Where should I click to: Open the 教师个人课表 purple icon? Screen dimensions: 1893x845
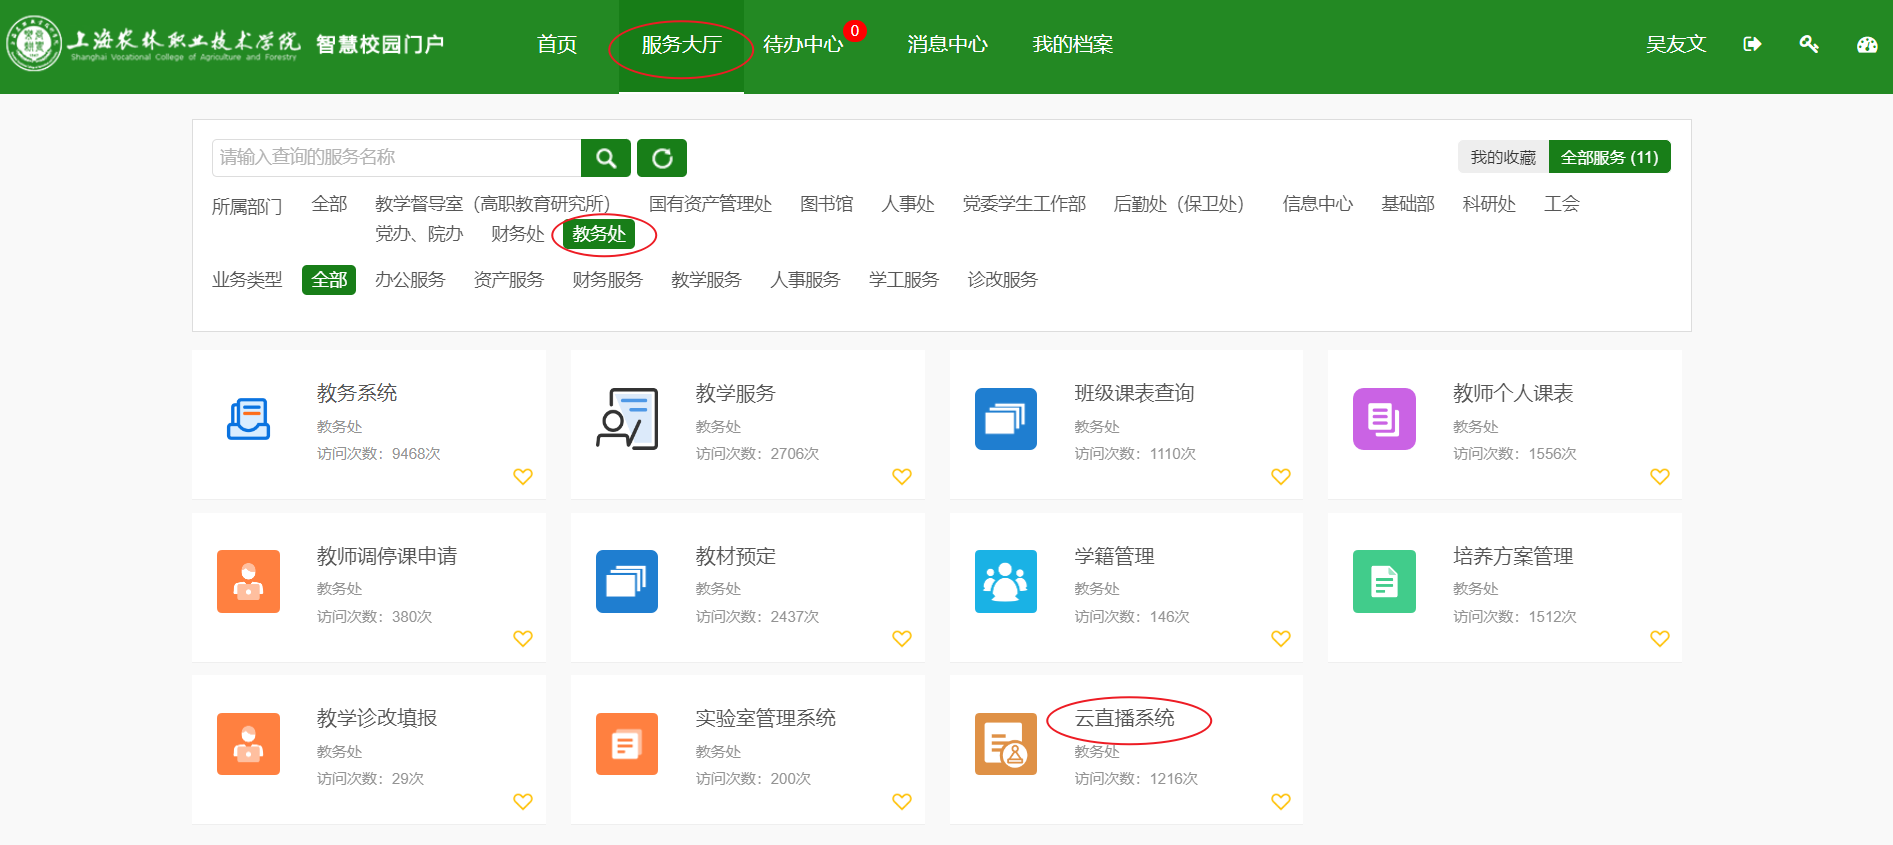[x=1383, y=419]
